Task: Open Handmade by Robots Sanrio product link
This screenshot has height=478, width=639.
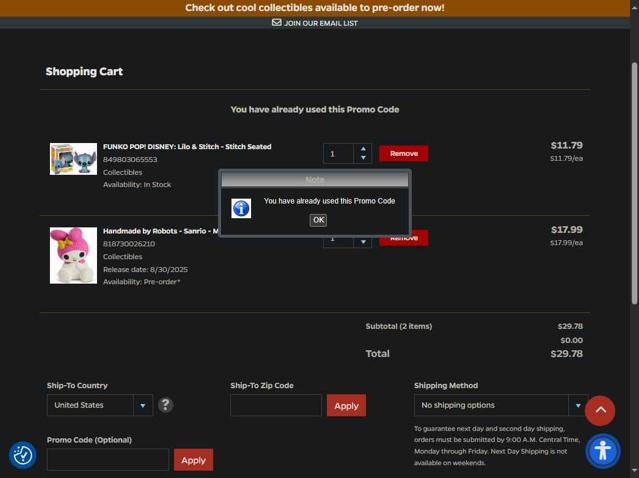Action: coord(161,231)
